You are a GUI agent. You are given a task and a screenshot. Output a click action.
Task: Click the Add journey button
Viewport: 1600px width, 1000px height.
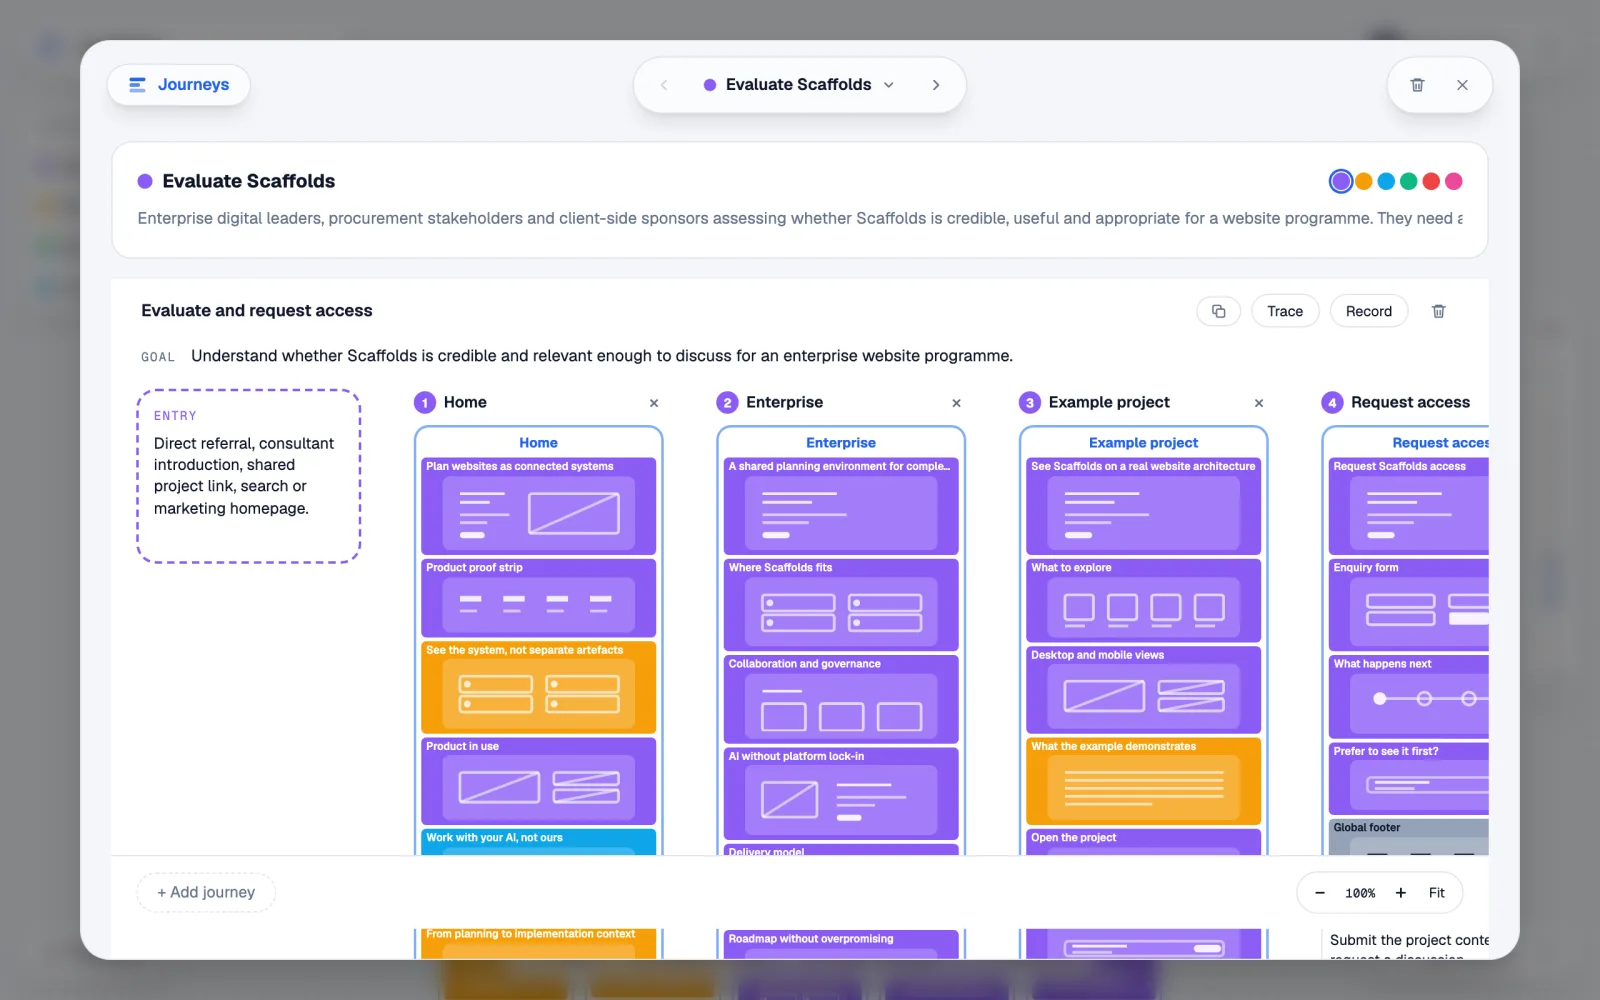206,892
